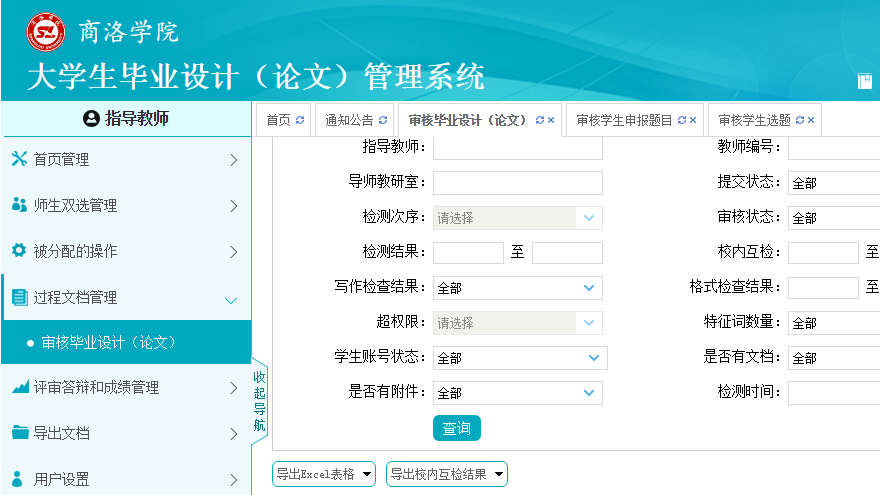
Task: Open the 是否有附件 dropdown
Action: point(517,393)
